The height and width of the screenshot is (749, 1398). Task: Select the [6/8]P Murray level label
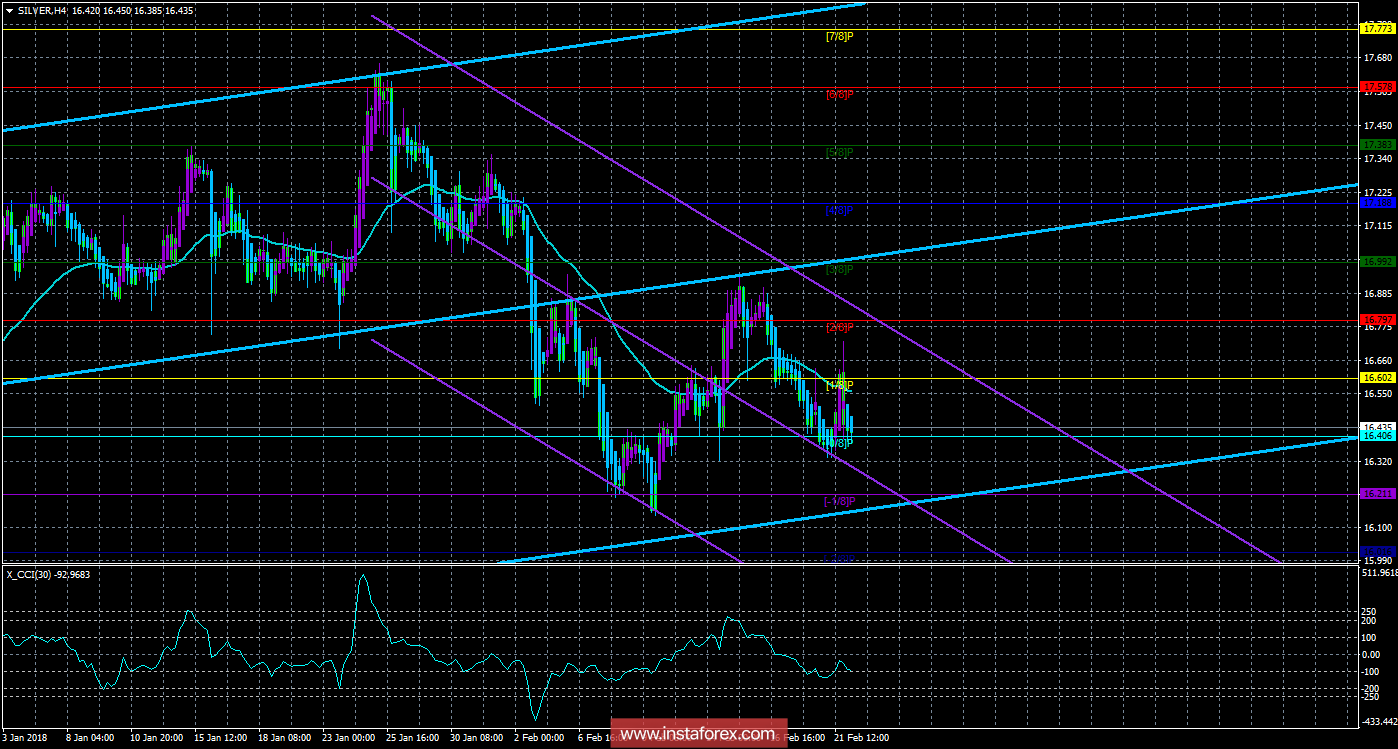841,95
